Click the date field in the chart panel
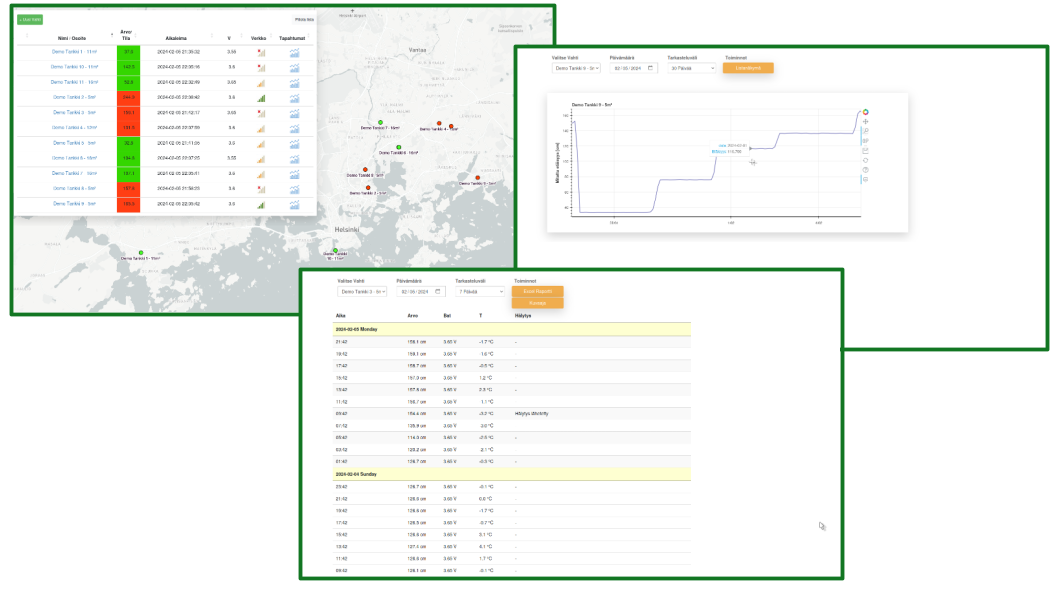Viewport: 1058px width, 595px height. tap(634, 68)
